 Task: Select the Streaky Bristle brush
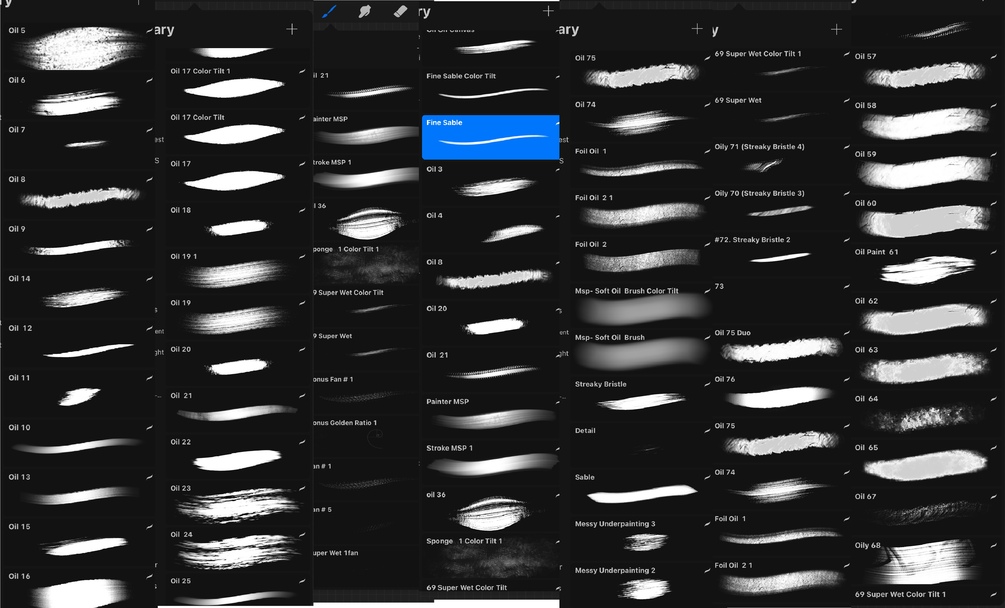pyautogui.click(x=641, y=399)
